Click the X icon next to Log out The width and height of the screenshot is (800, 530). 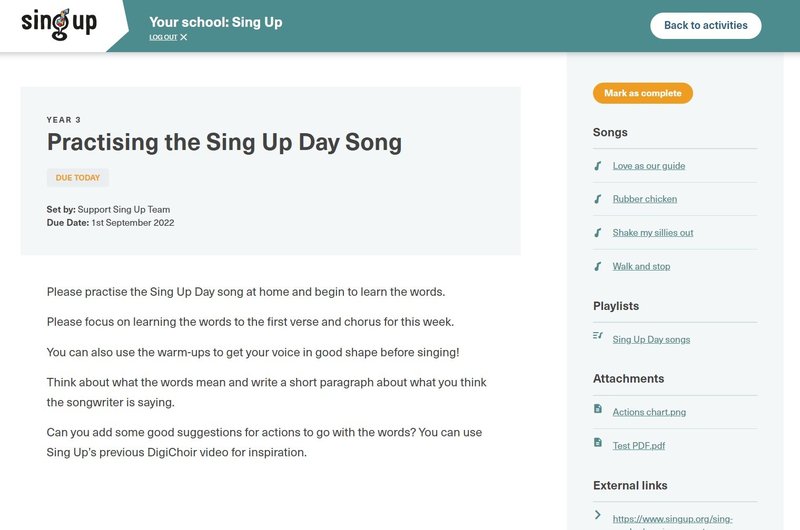pos(184,37)
